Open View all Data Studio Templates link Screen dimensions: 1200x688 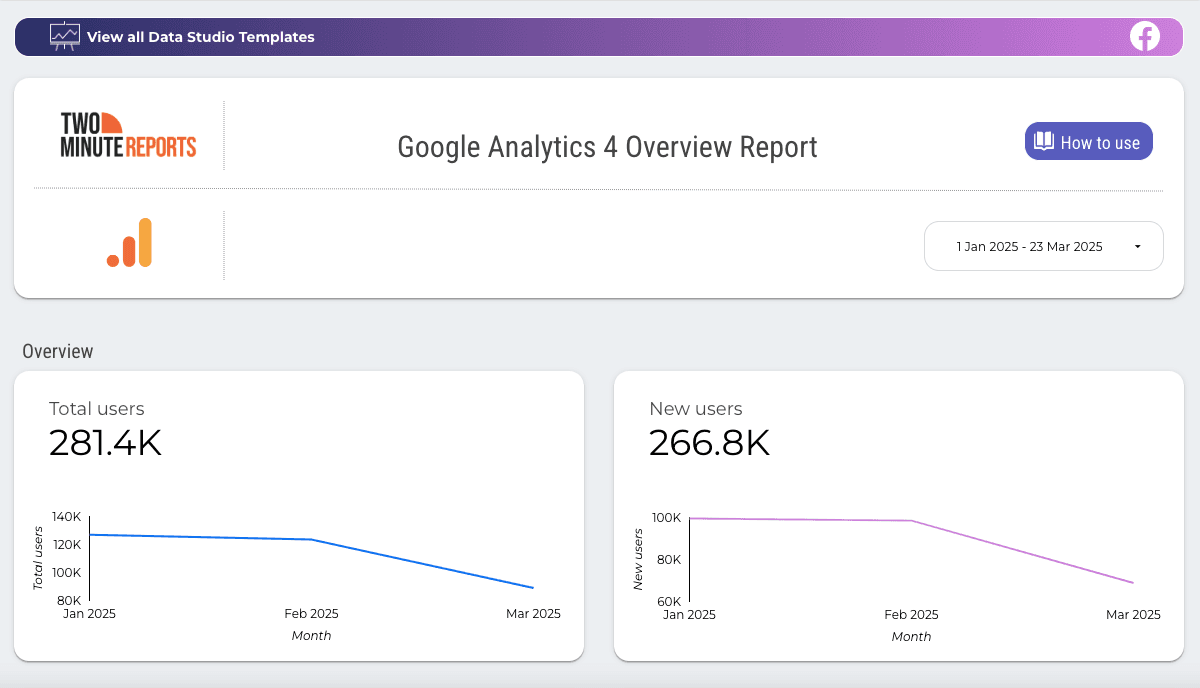coord(200,36)
